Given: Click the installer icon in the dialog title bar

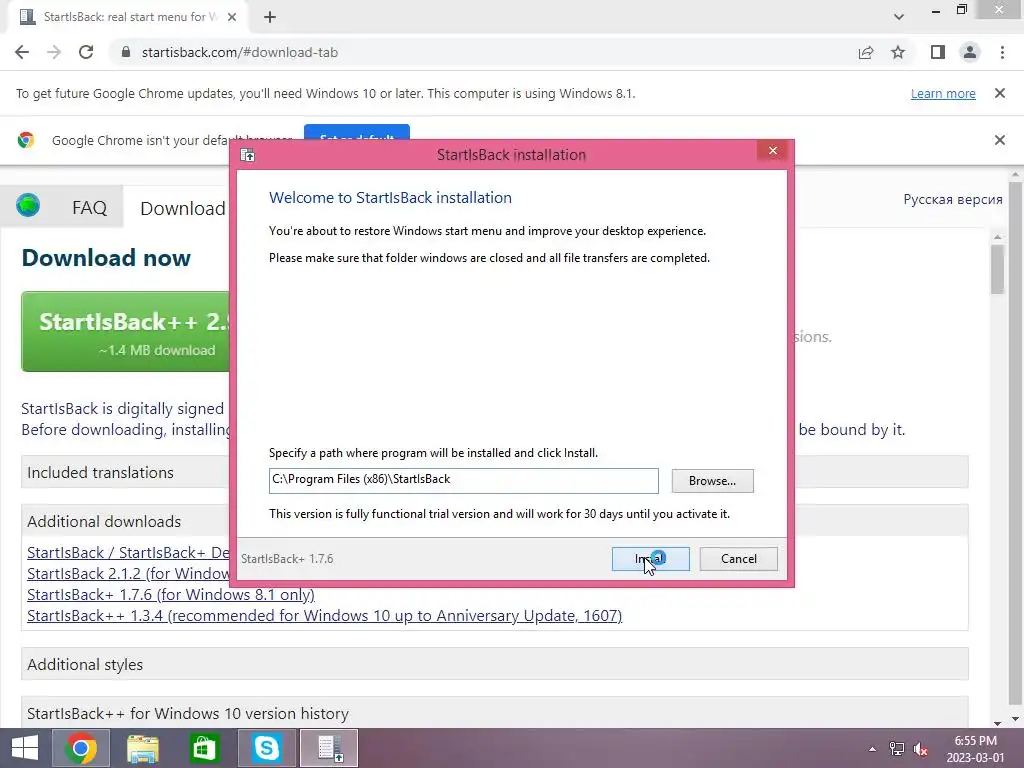Looking at the screenshot, I should tap(248, 155).
